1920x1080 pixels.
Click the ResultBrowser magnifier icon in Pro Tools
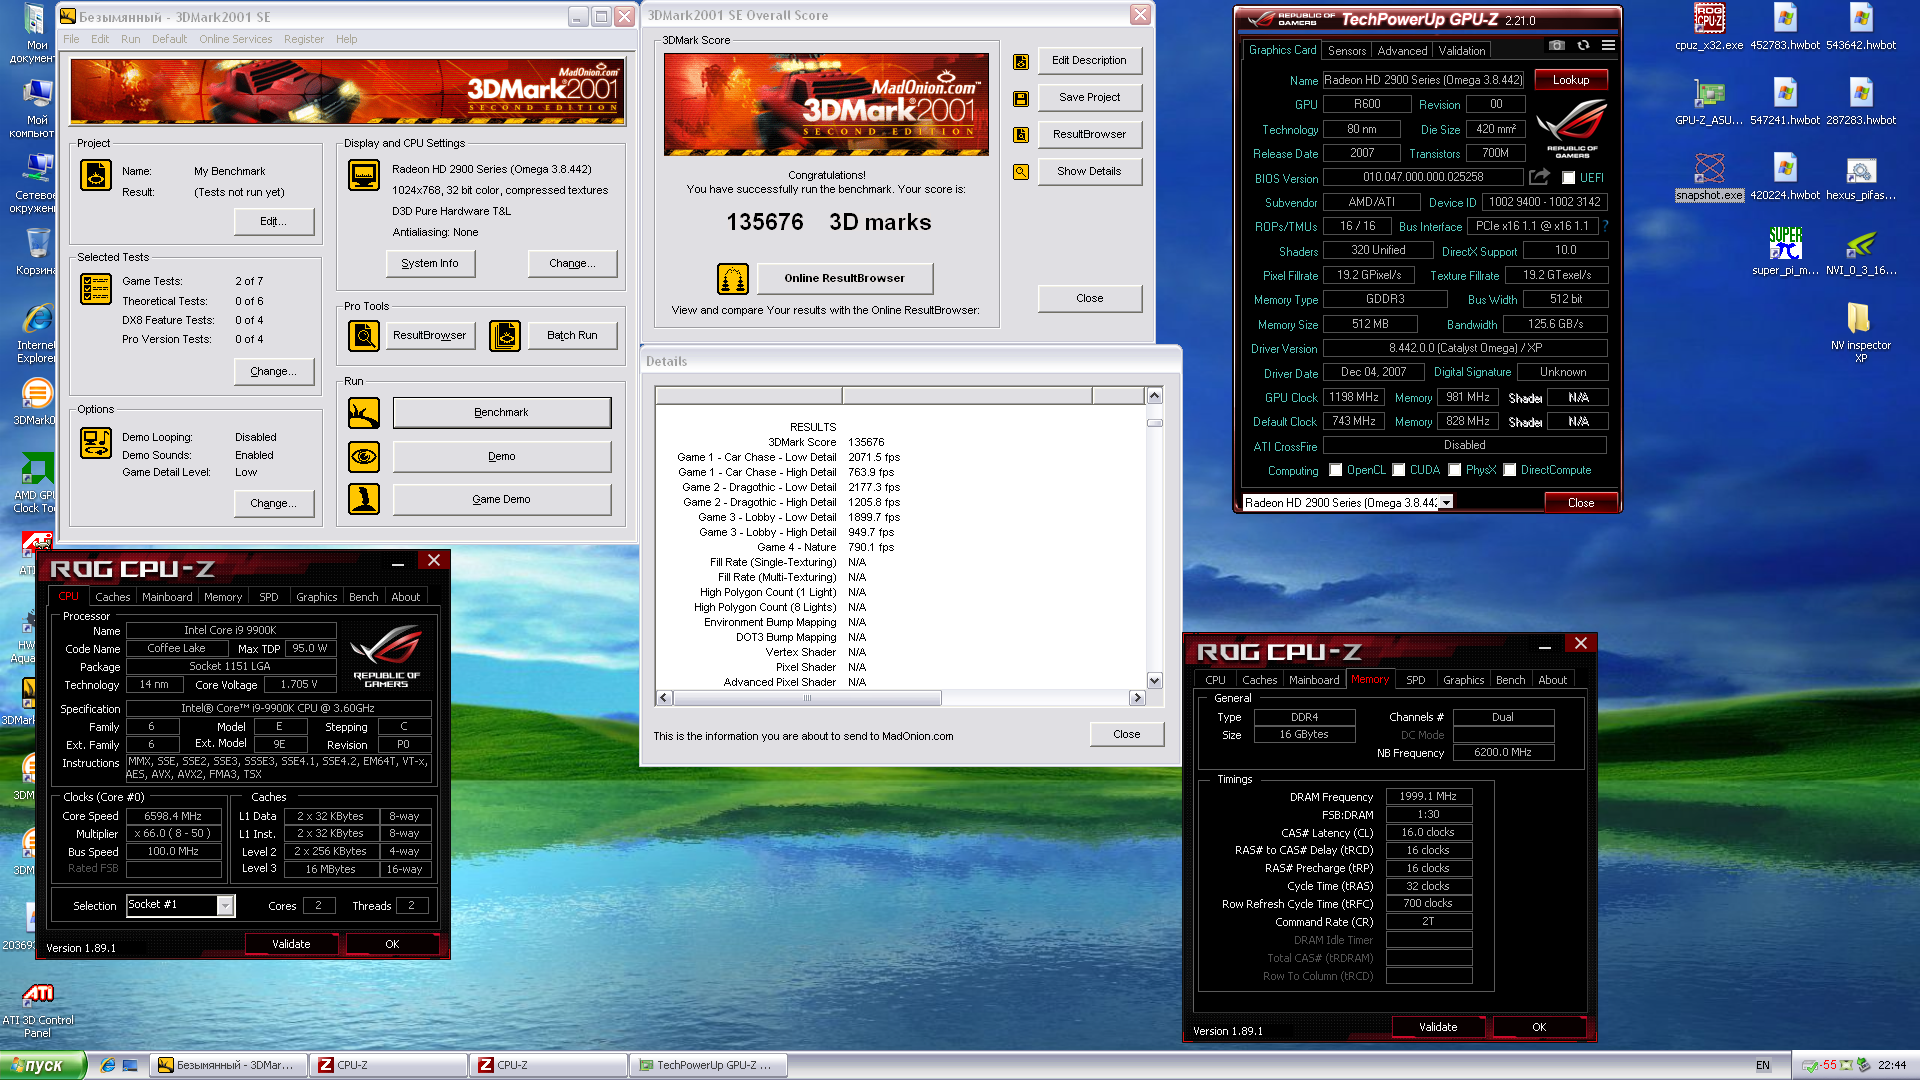click(x=363, y=336)
